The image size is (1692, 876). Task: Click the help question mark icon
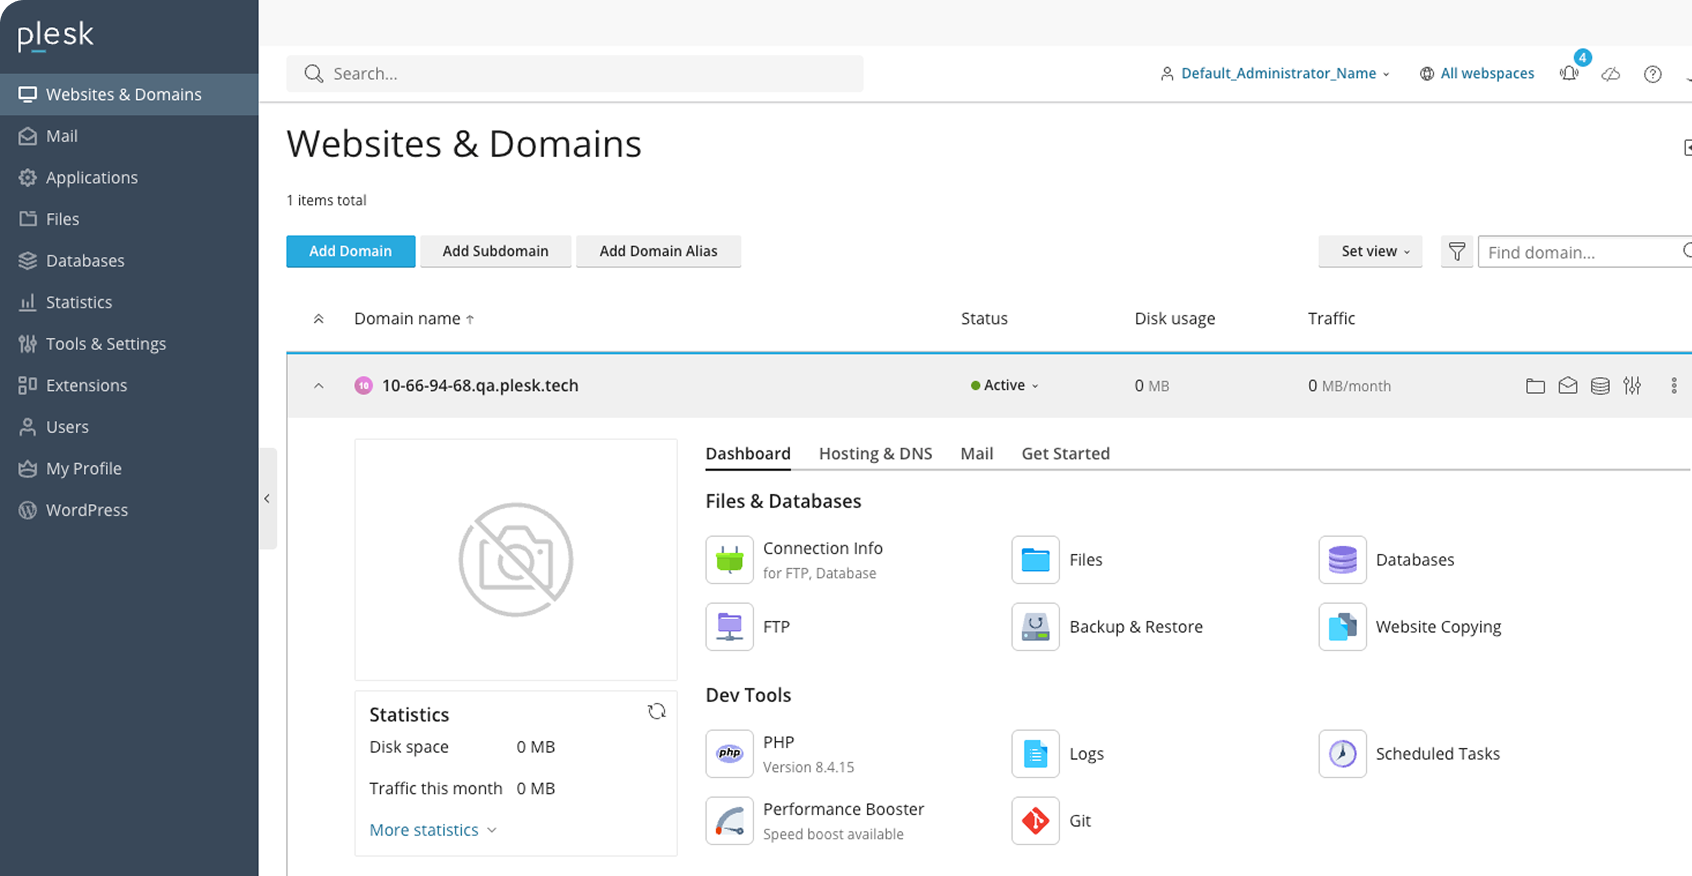[1652, 74]
